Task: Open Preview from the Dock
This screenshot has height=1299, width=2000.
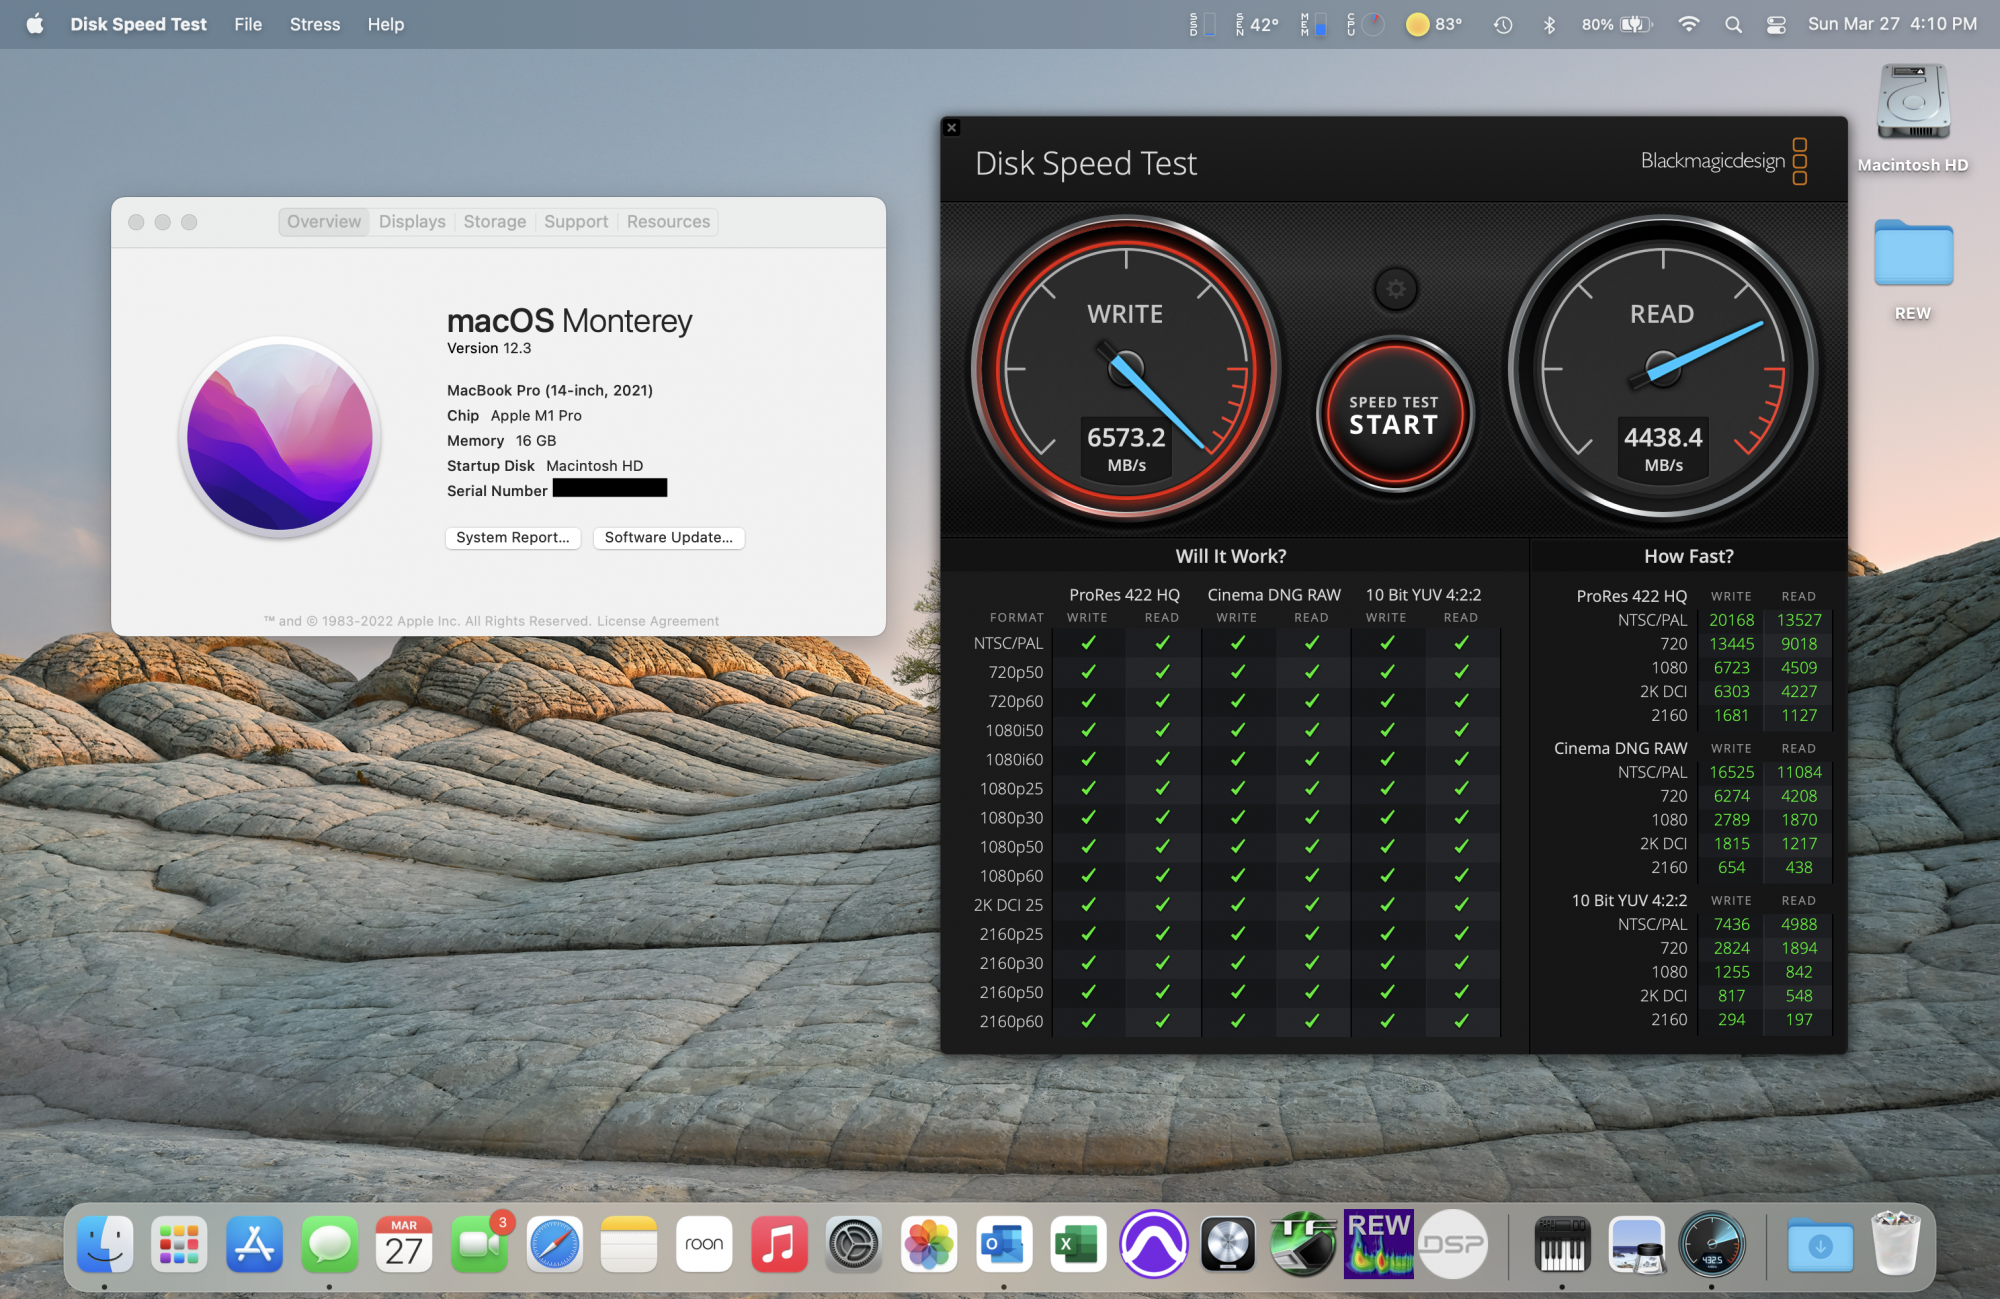Action: [1637, 1244]
